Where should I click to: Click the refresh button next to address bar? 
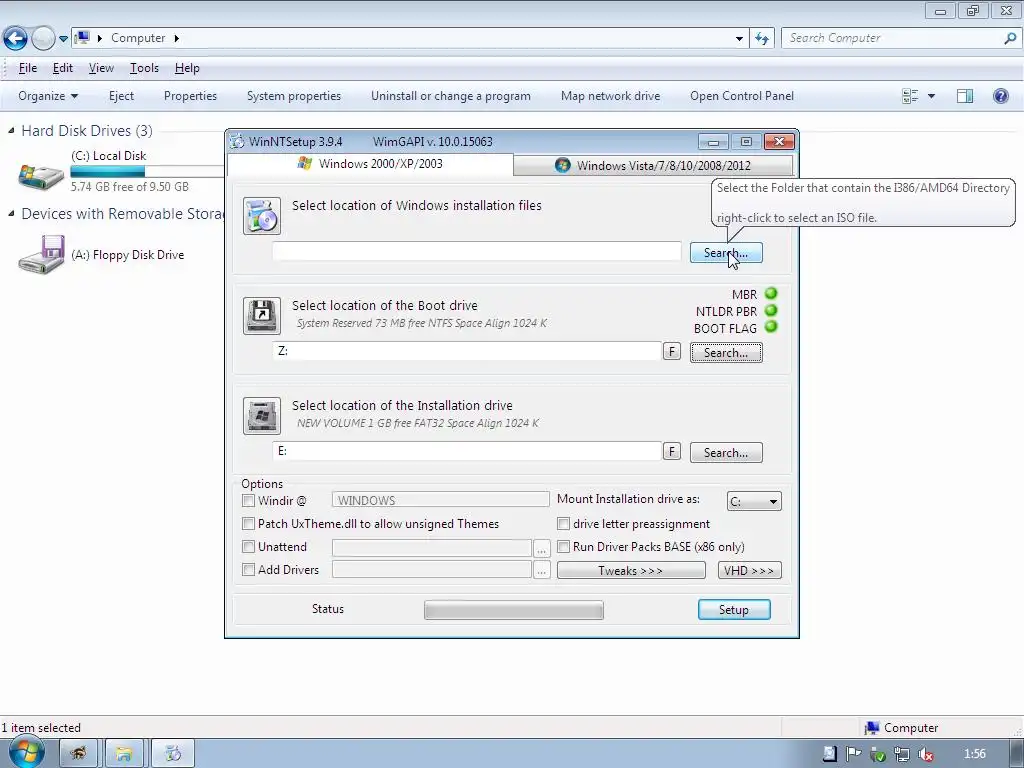coord(761,39)
